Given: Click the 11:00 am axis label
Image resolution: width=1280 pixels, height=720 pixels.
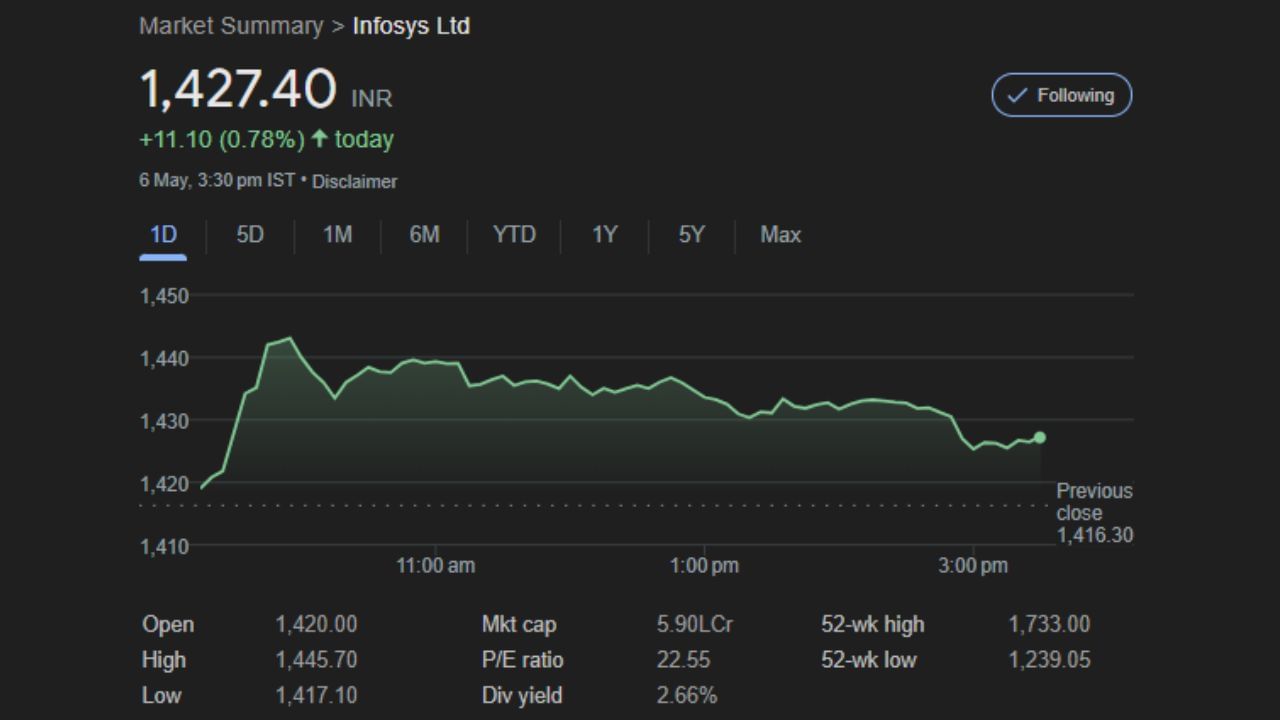Looking at the screenshot, I should [x=436, y=566].
